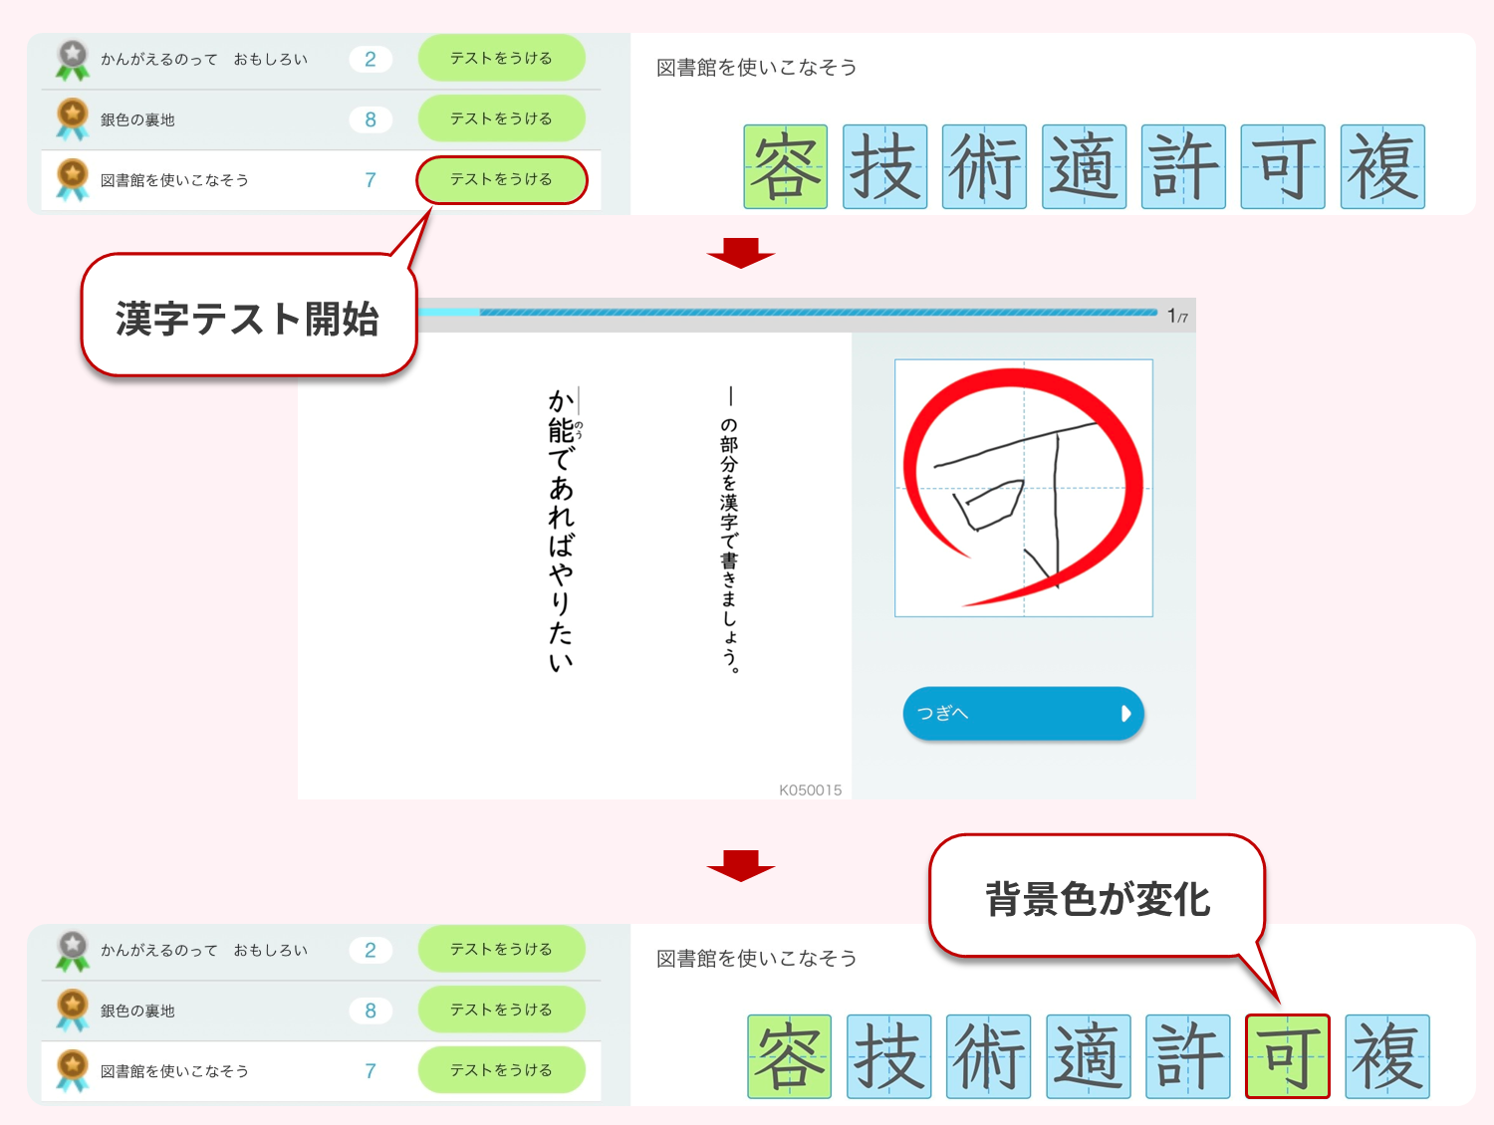Click the green 容 tile in upper kanji row
The width and height of the screenshot is (1494, 1125).
point(785,167)
